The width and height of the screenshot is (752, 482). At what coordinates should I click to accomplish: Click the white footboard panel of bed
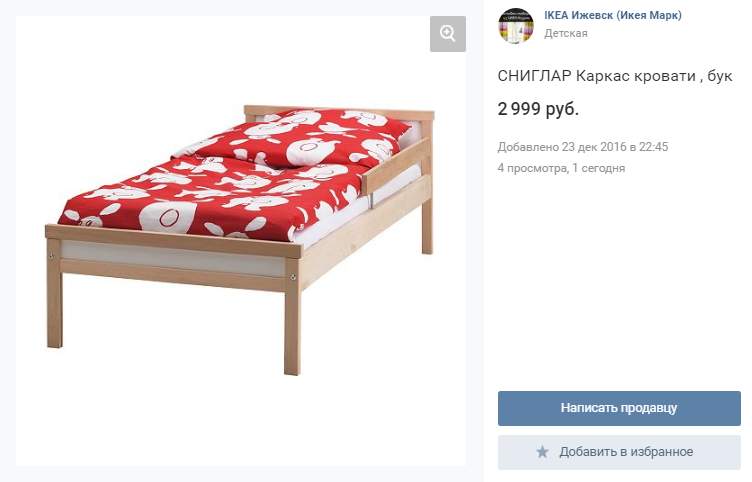click(173, 260)
